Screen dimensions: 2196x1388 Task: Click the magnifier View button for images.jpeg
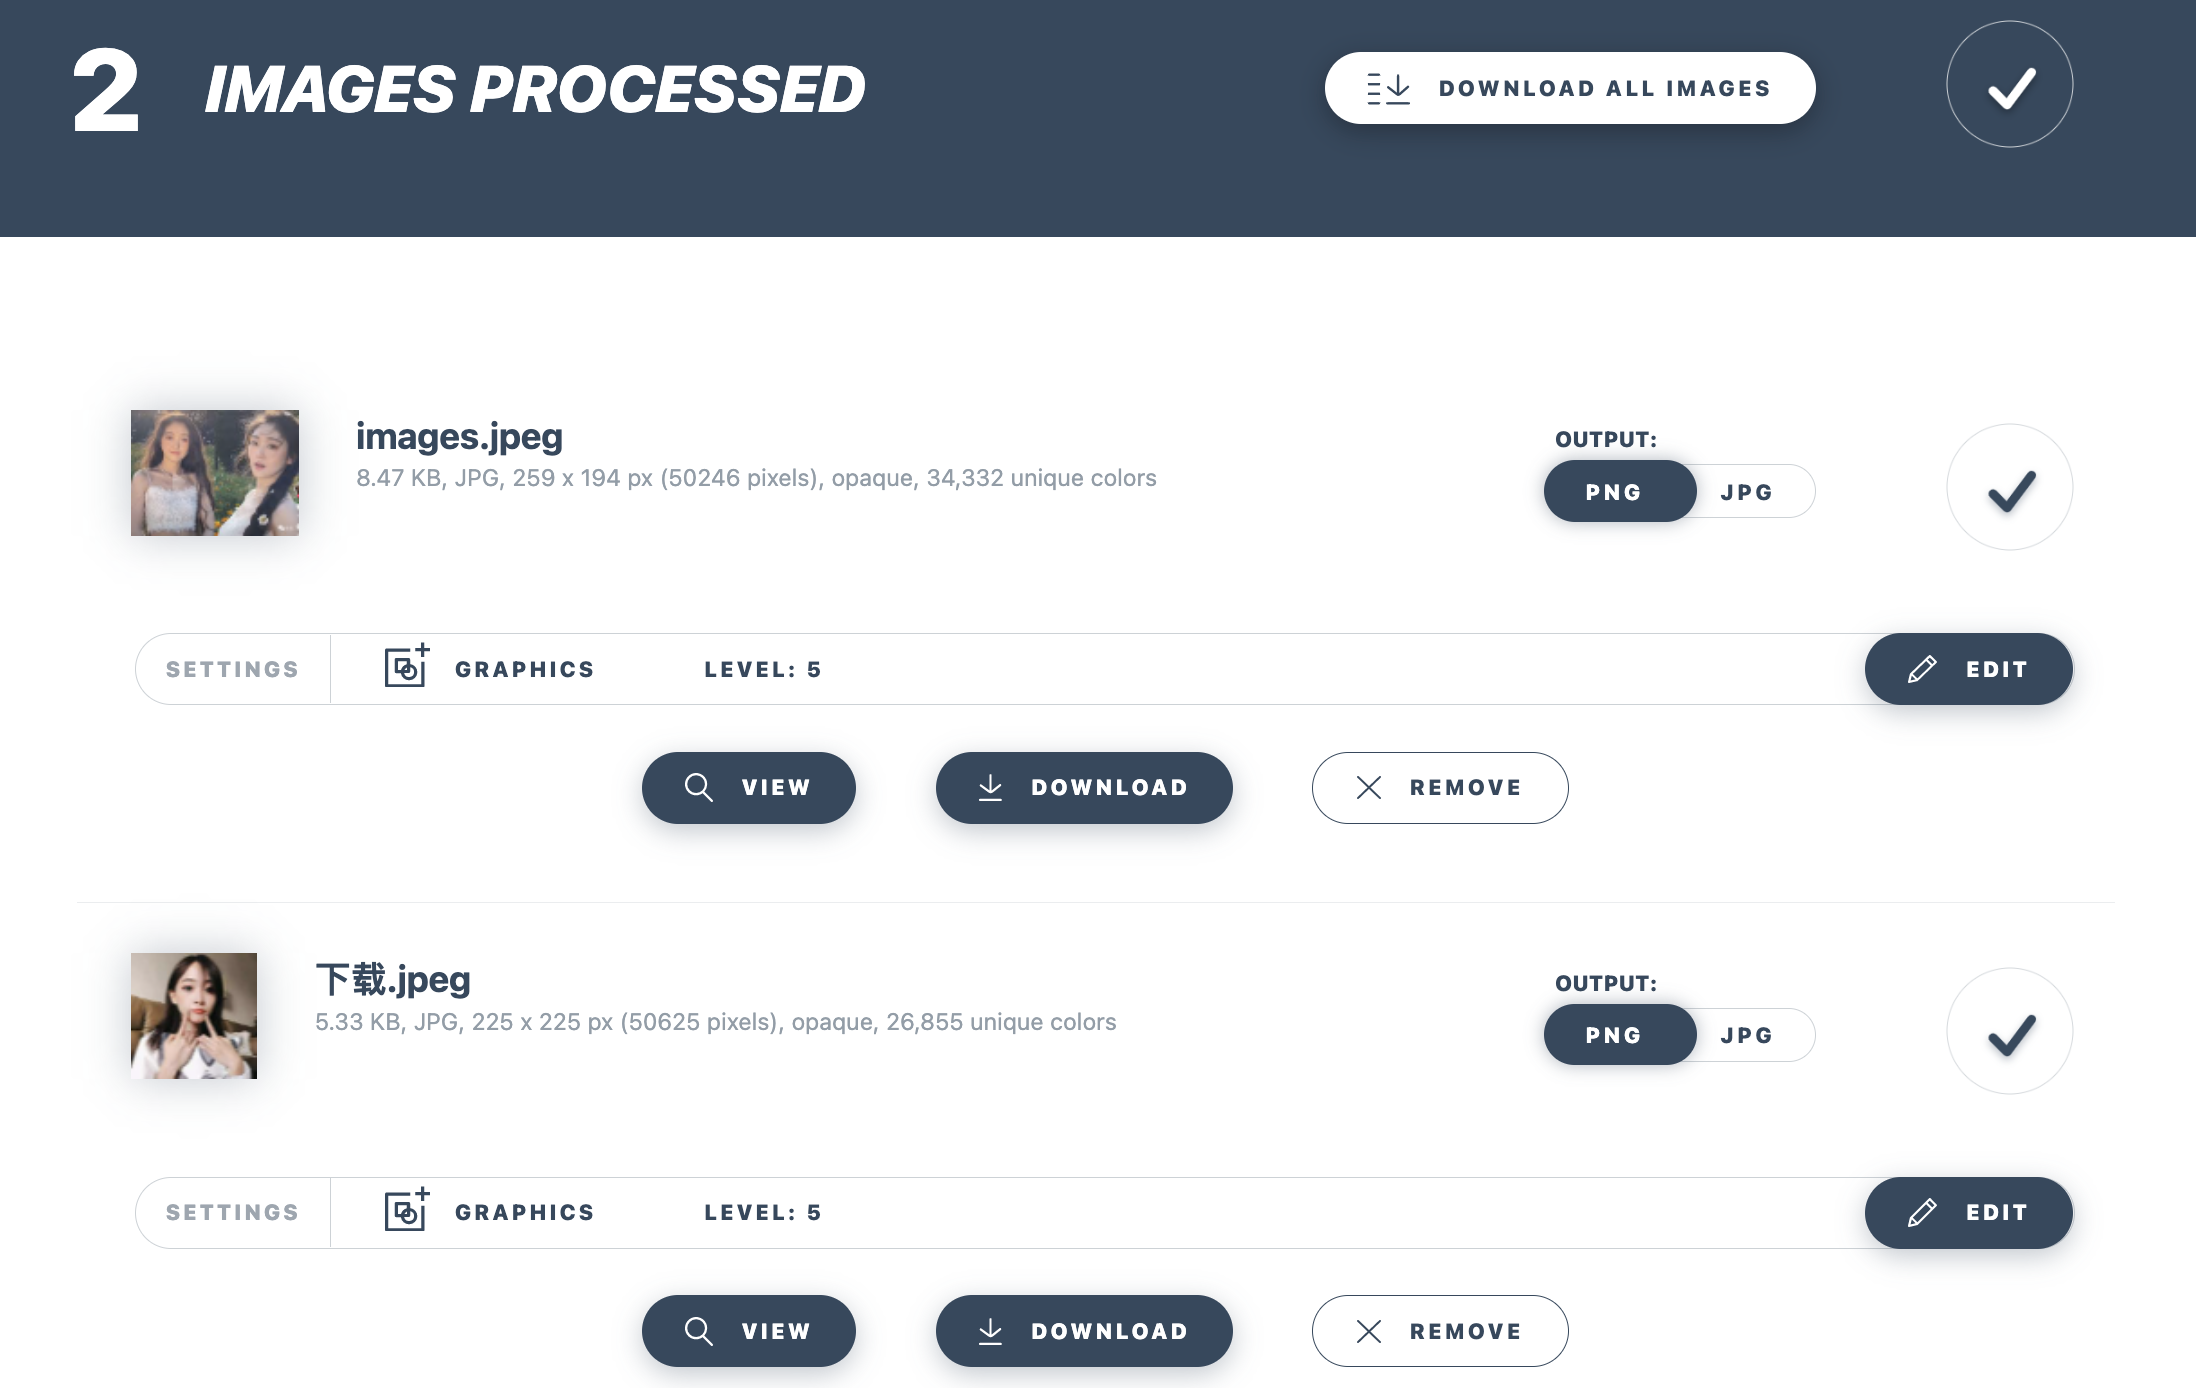748,788
